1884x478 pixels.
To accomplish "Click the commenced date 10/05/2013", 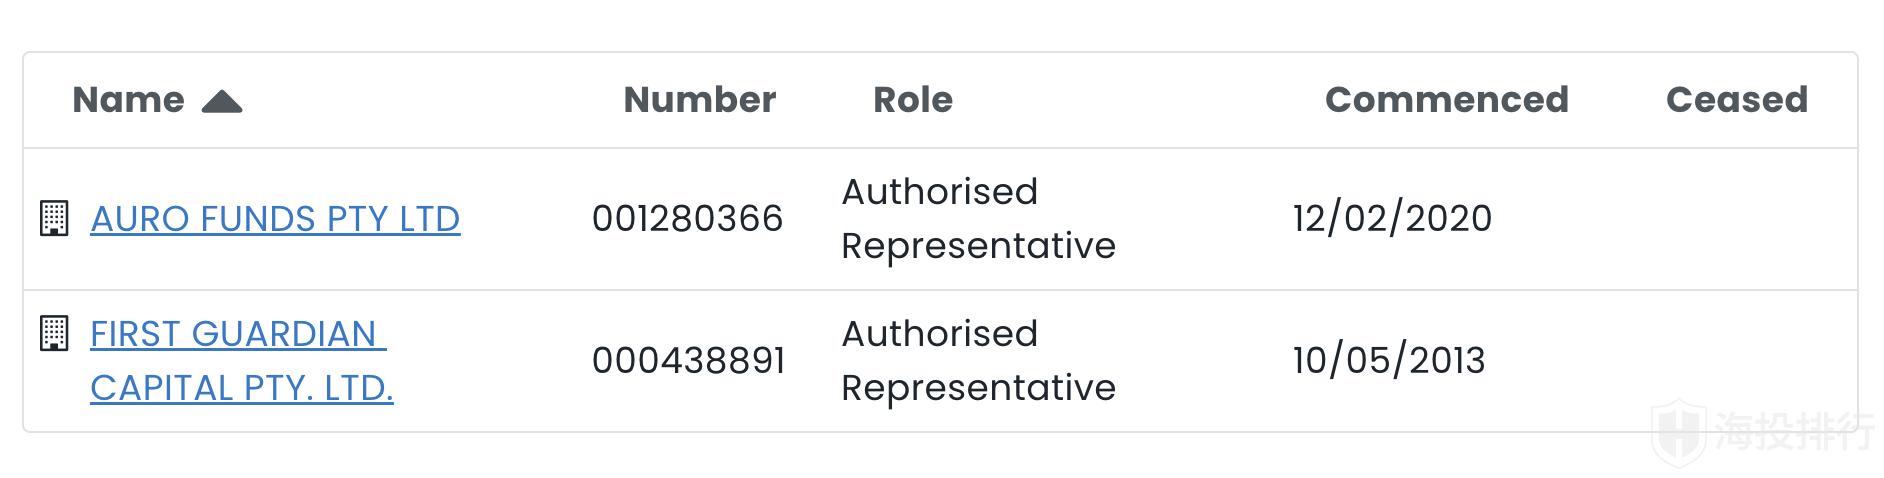I will pyautogui.click(x=1388, y=361).
